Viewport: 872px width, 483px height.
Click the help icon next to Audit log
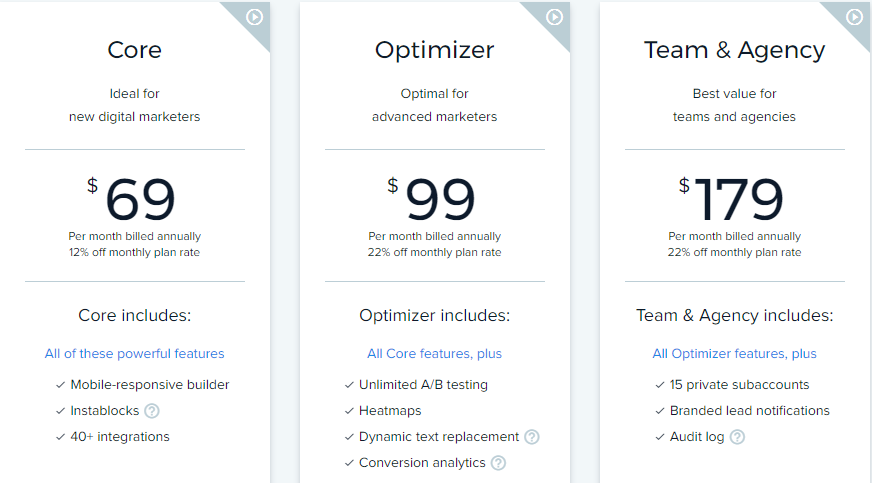[x=737, y=437]
